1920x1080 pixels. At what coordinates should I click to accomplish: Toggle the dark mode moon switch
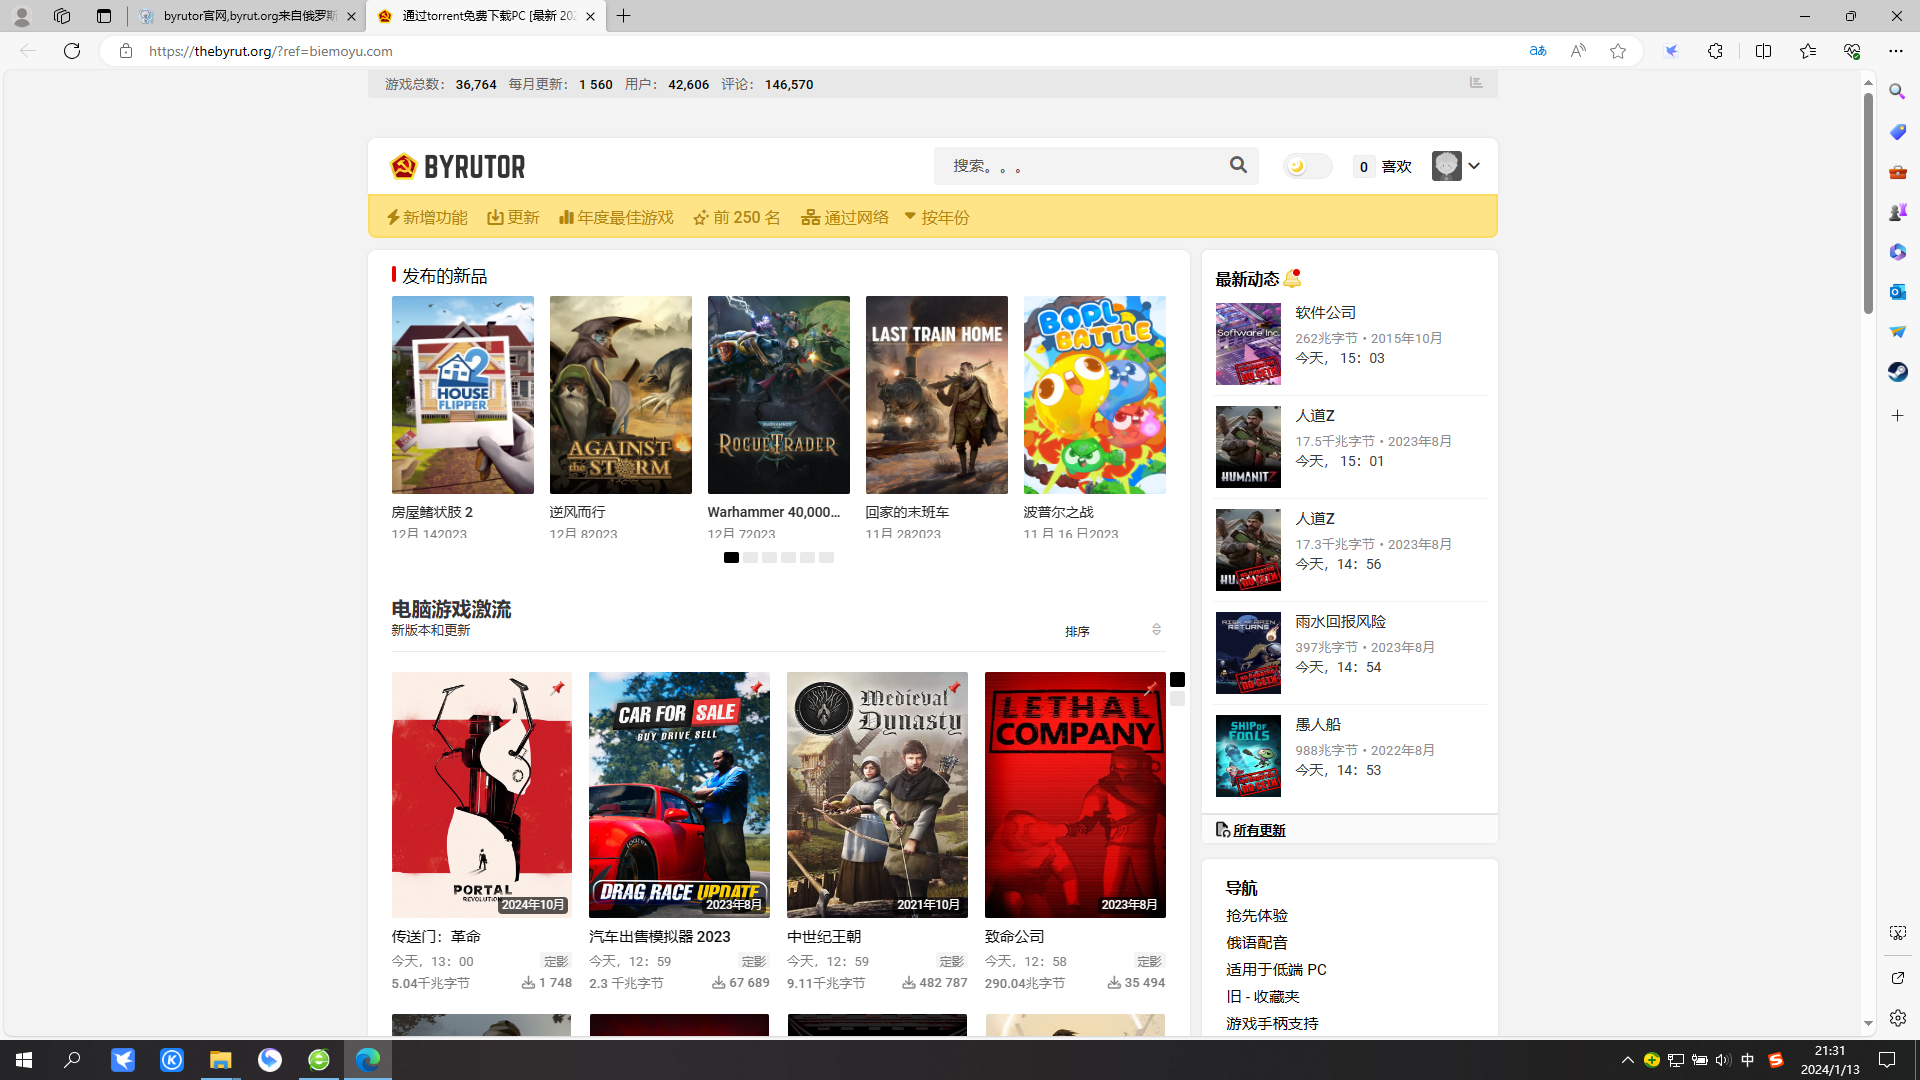point(1307,166)
